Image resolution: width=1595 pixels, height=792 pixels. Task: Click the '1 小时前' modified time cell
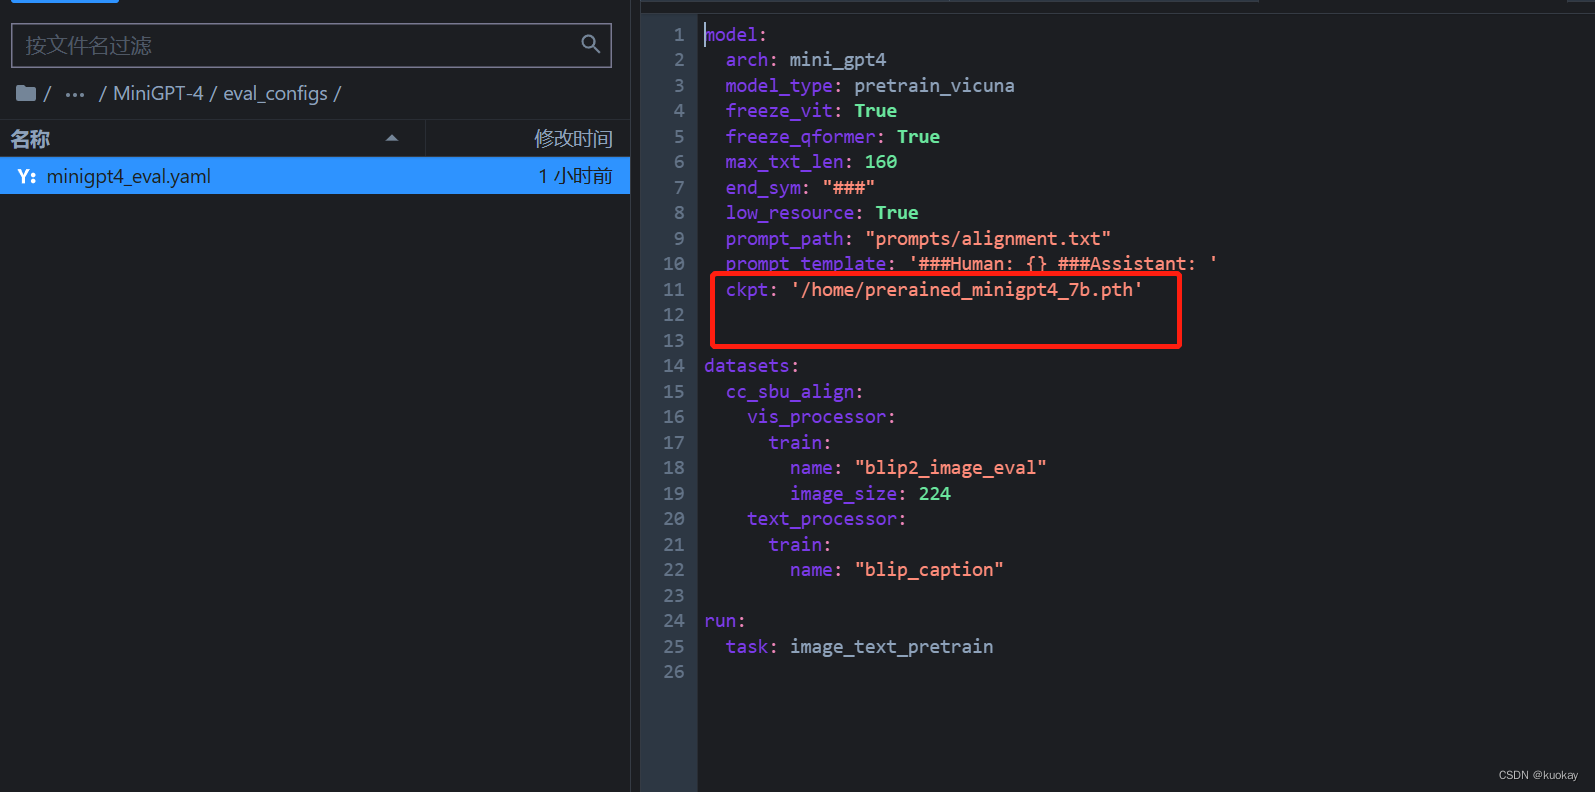coord(575,176)
